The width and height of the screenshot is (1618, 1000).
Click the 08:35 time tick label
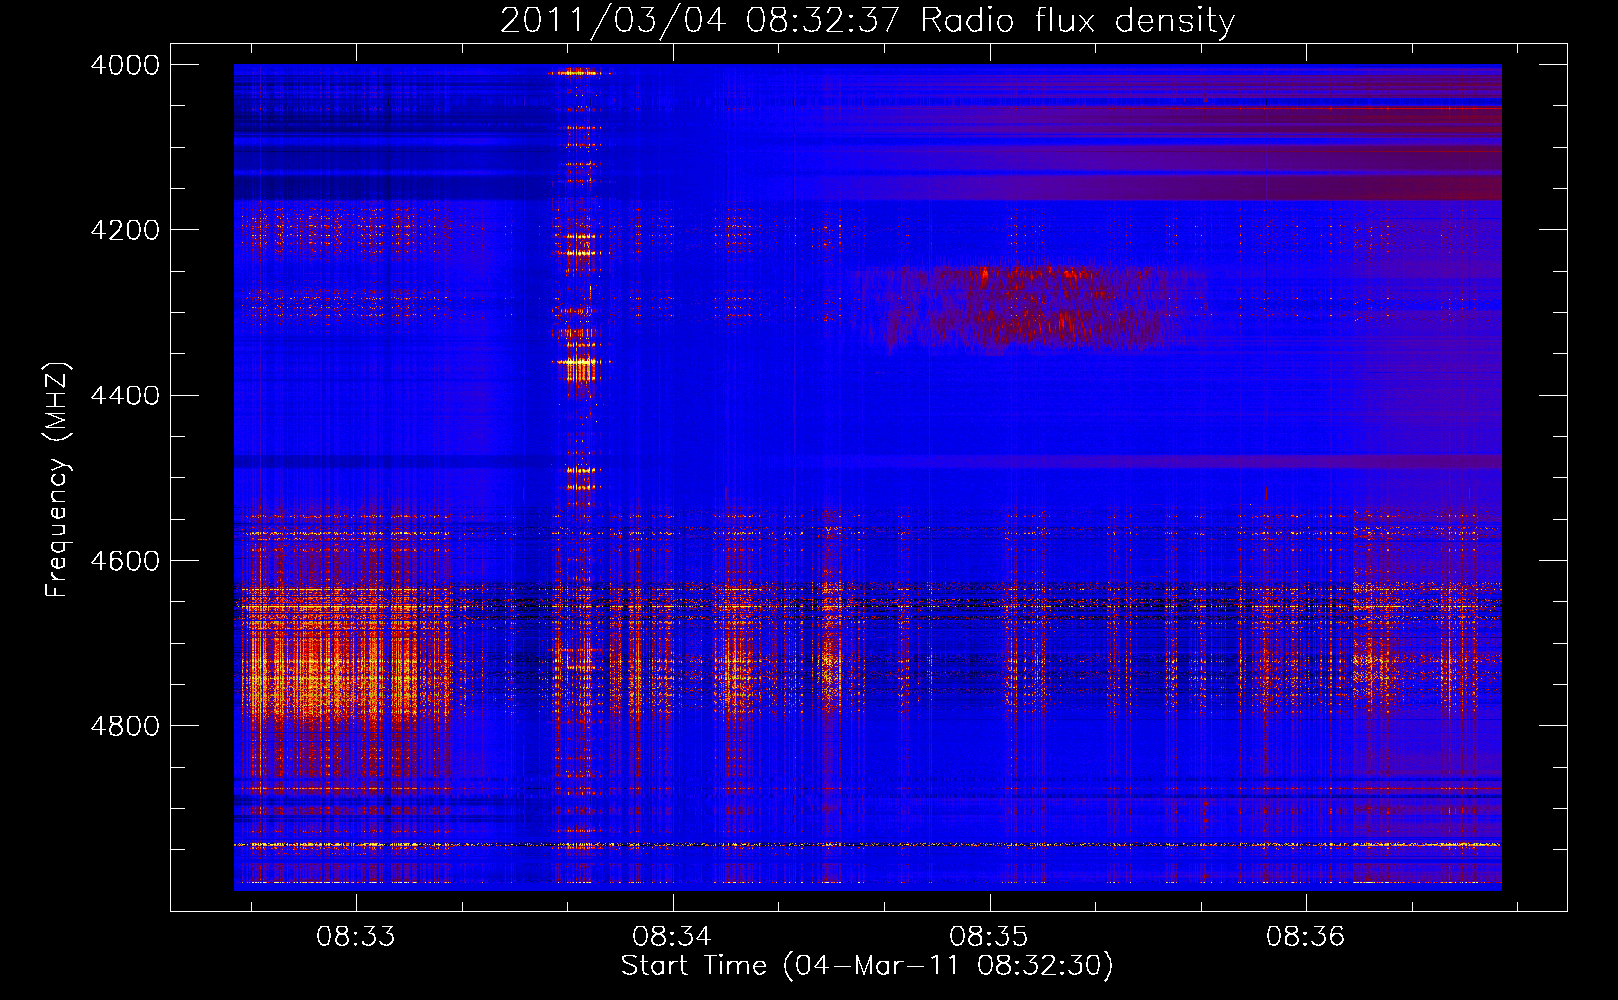click(x=989, y=937)
